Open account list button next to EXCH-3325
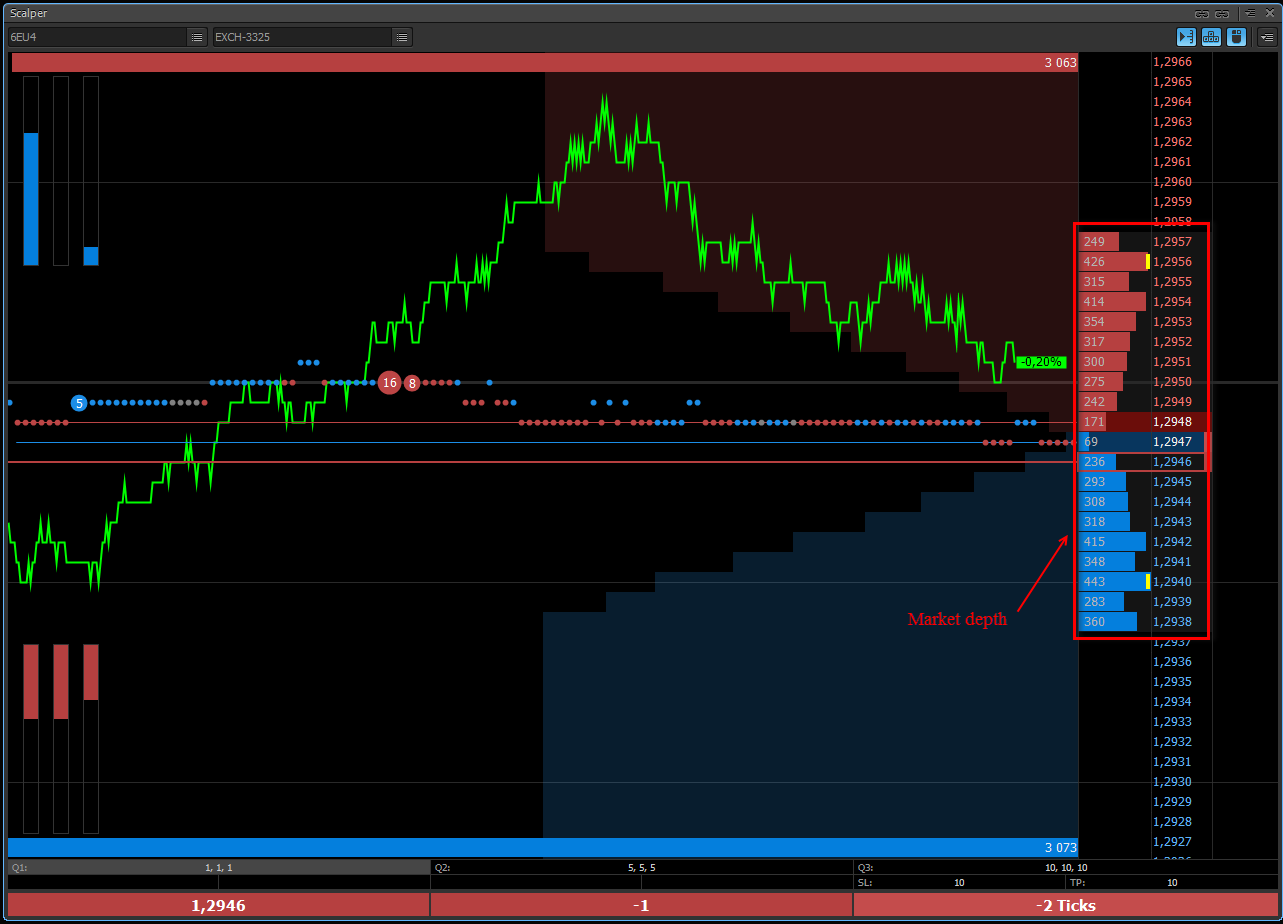The height and width of the screenshot is (924, 1283). [401, 37]
